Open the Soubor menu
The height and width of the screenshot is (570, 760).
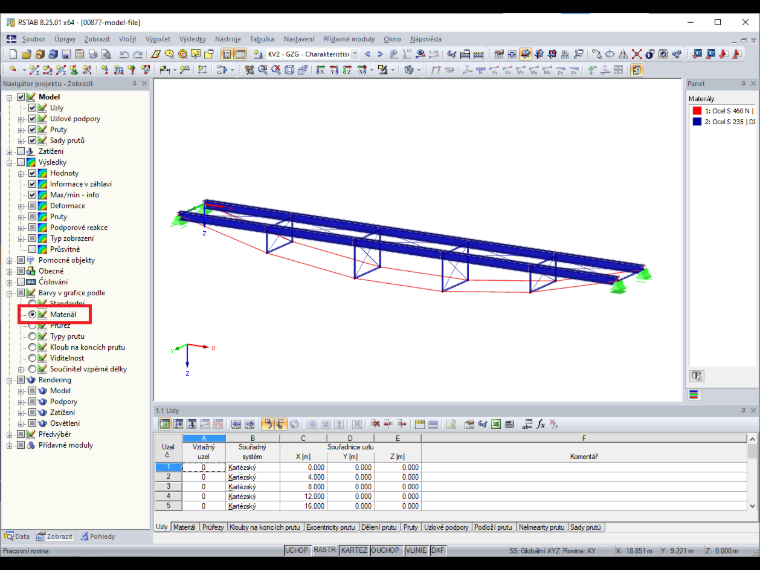[x=33, y=39]
